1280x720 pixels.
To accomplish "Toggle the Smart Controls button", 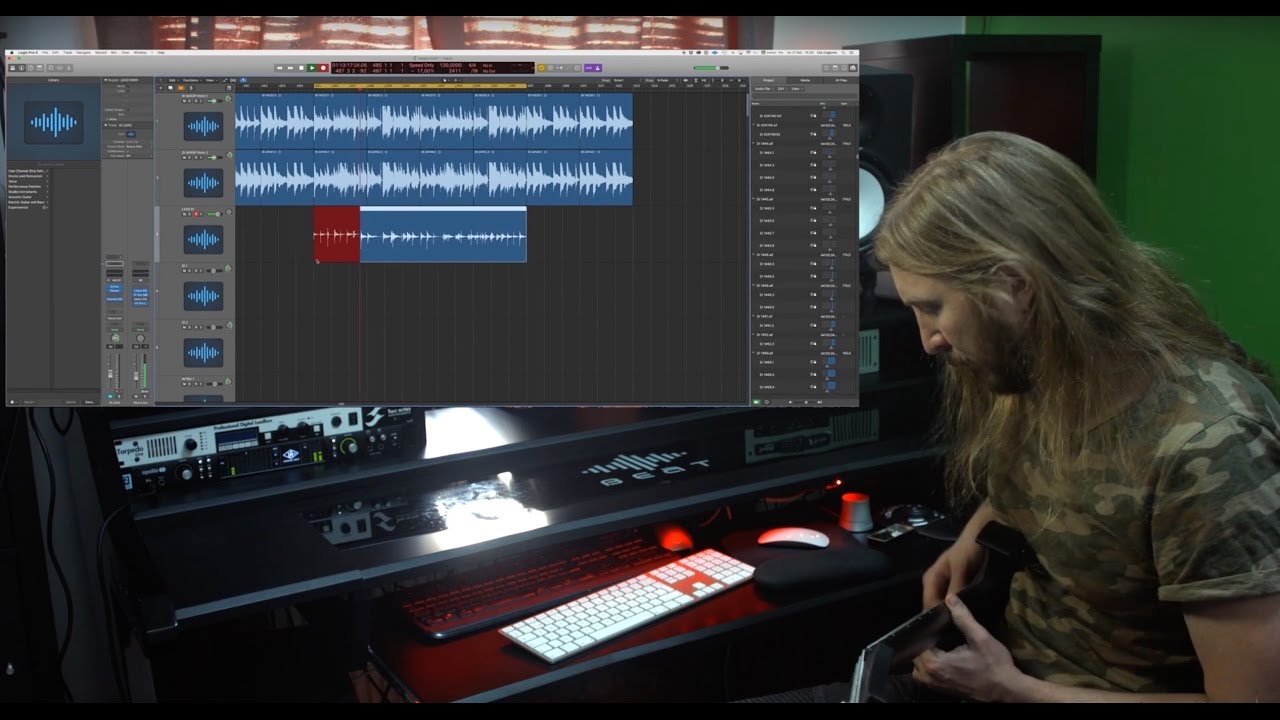I will tap(51, 68).
